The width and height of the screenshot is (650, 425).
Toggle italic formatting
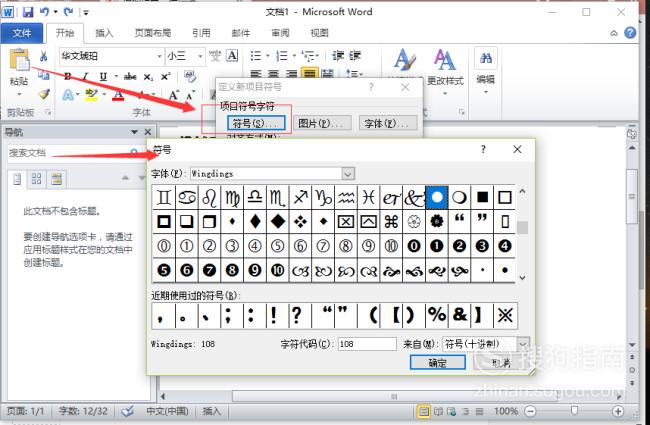pyautogui.click(x=85, y=77)
